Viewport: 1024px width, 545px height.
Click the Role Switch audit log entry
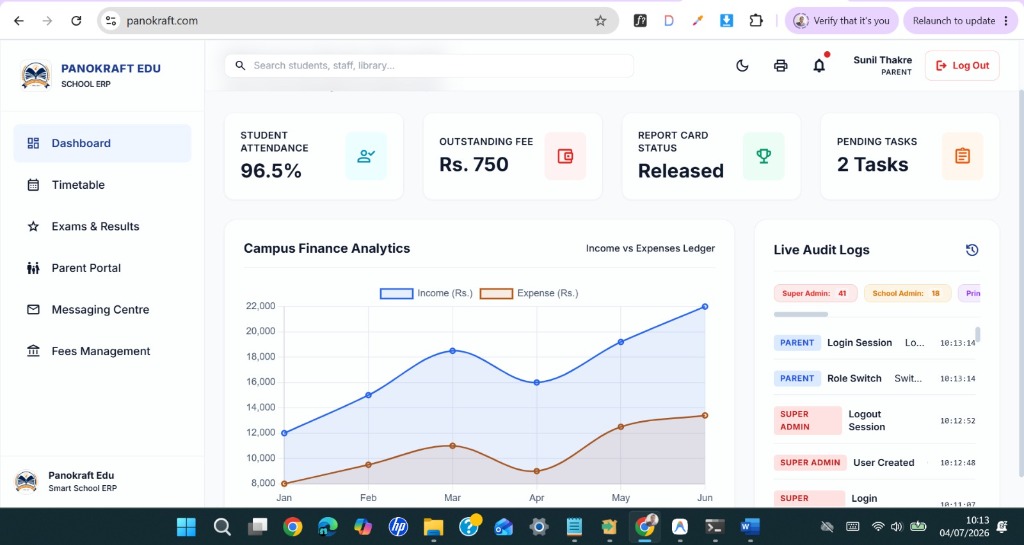click(x=874, y=379)
